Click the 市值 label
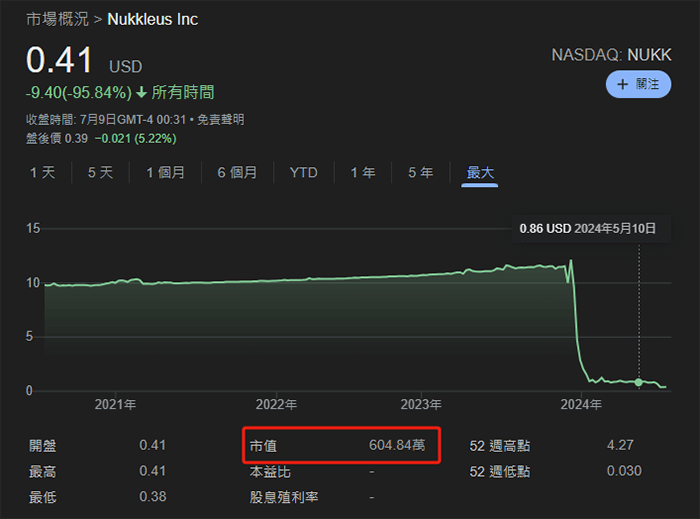This screenshot has height=519, width=700. pyautogui.click(x=263, y=445)
